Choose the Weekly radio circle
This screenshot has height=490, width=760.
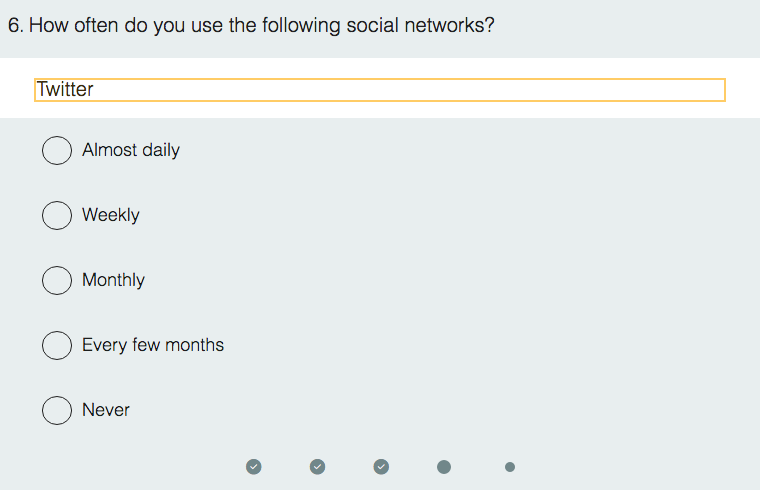pos(57,215)
